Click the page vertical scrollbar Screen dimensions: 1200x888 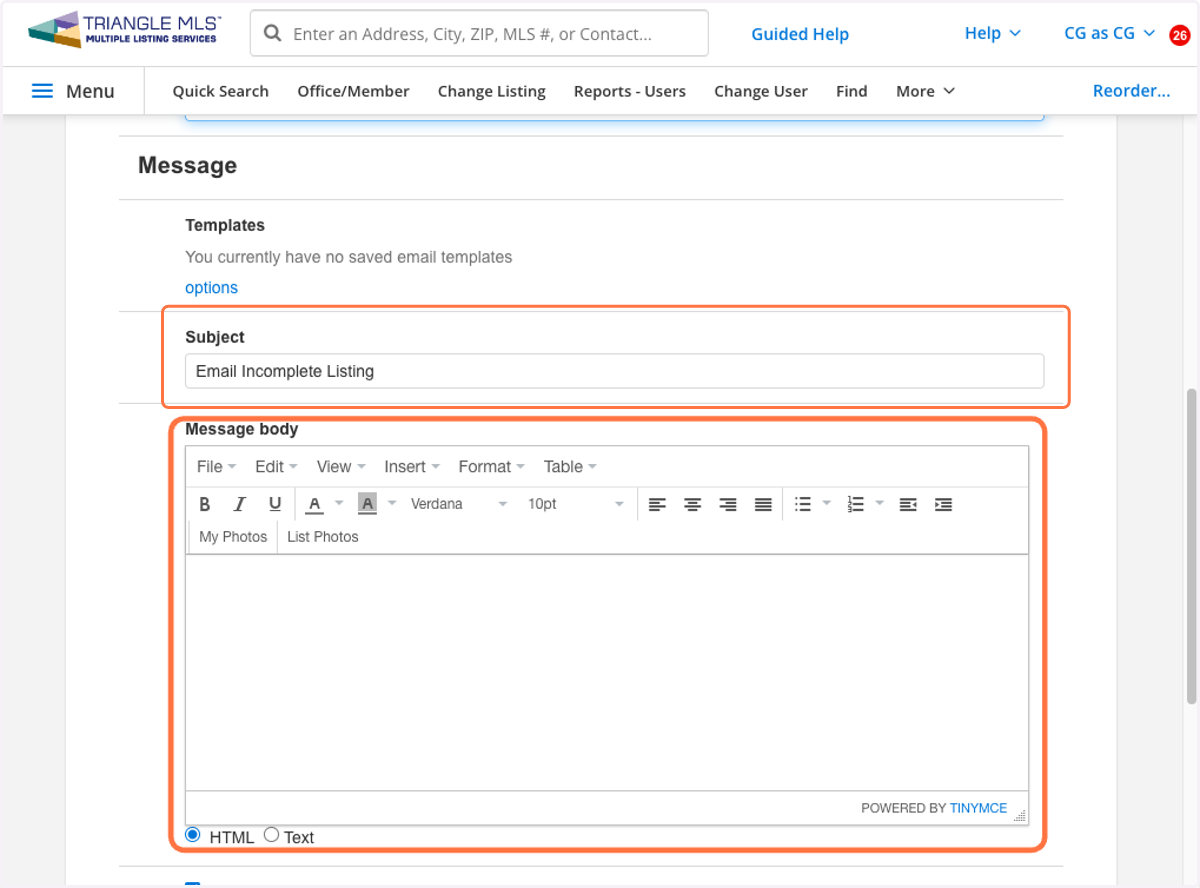point(1191,546)
